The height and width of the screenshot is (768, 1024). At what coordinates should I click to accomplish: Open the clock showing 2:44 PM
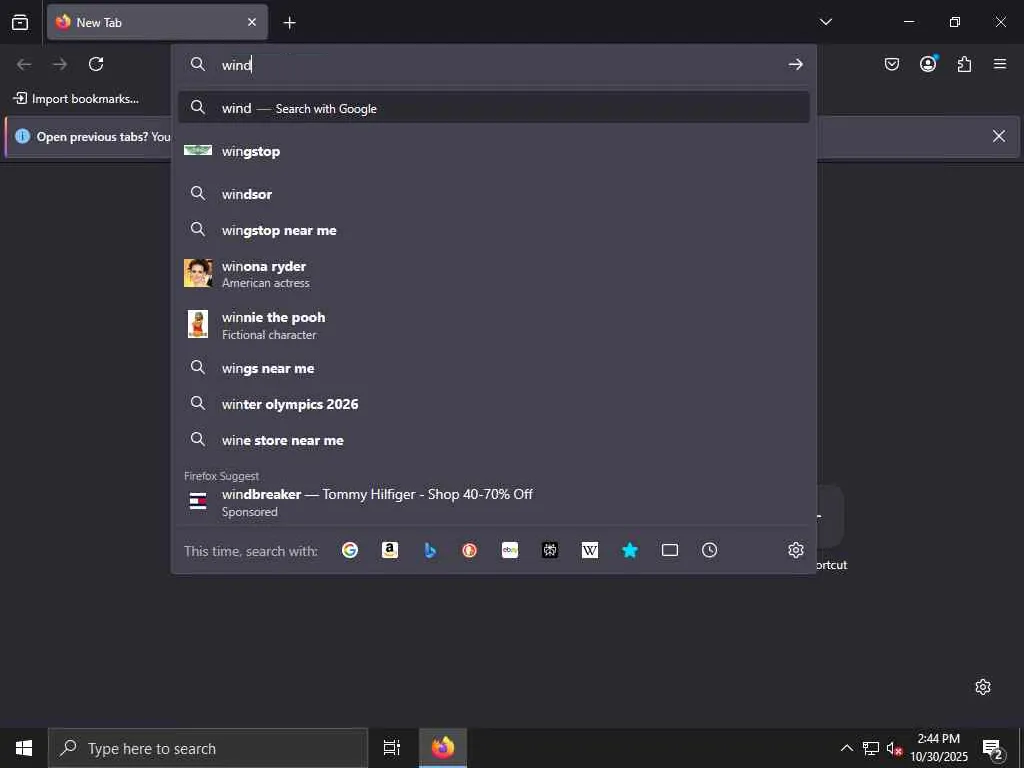[x=939, y=748]
